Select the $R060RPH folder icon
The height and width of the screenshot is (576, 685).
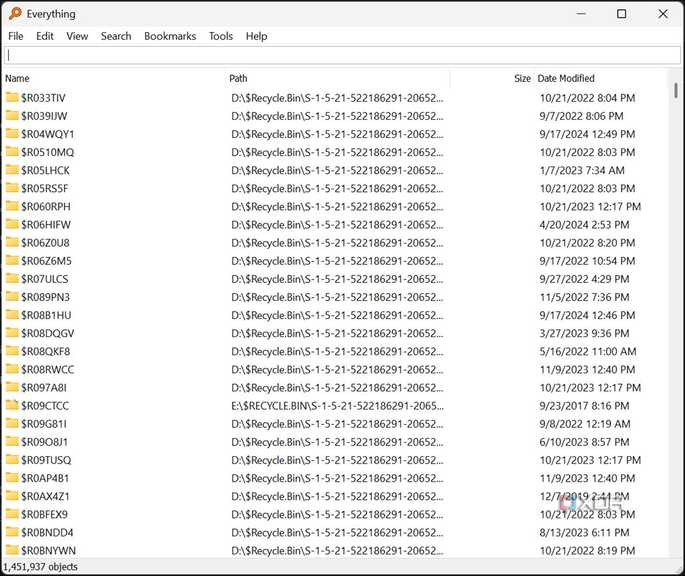coord(12,206)
